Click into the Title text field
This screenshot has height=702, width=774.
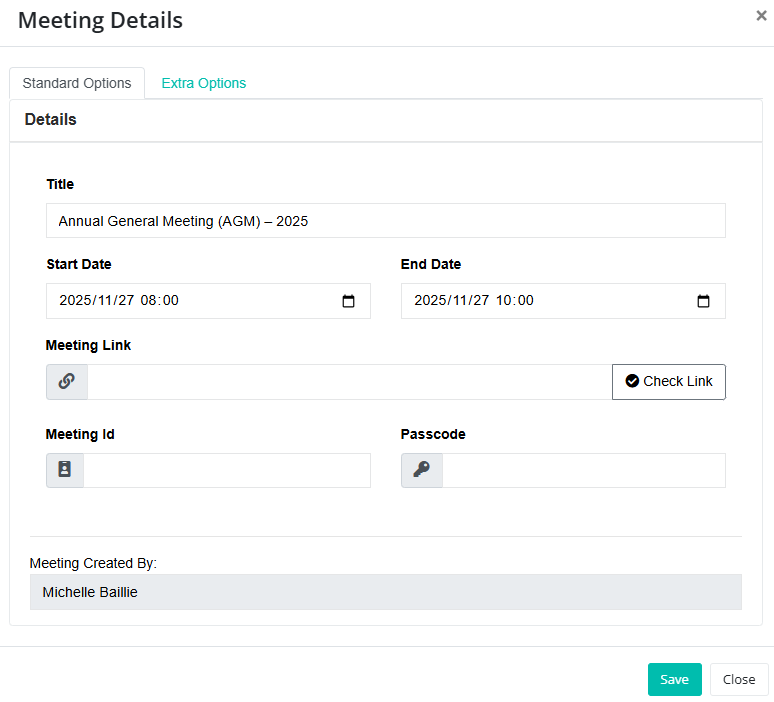[385, 221]
